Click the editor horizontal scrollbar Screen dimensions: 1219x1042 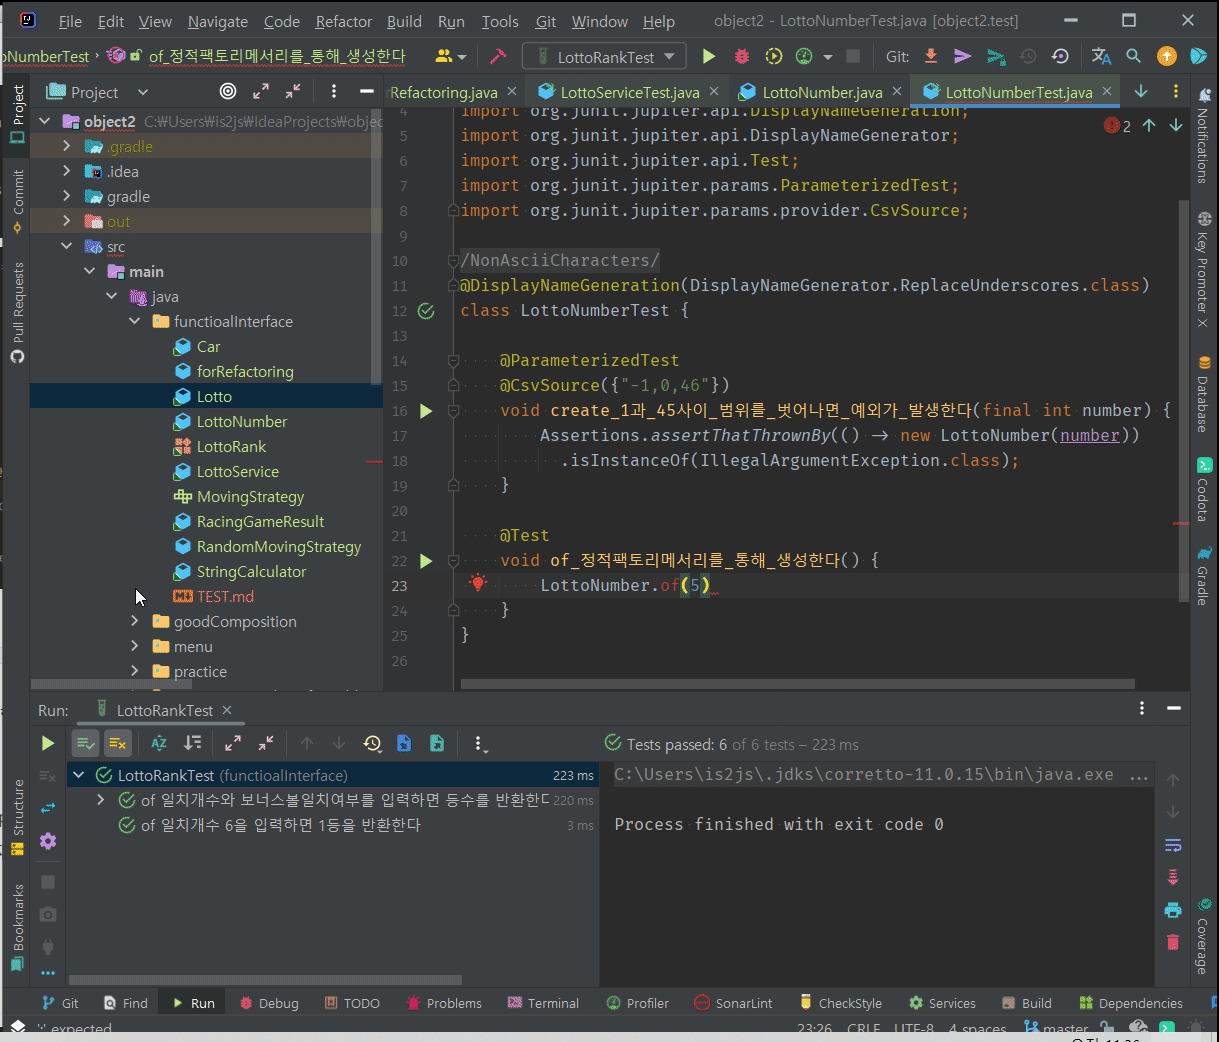pyautogui.click(x=797, y=685)
